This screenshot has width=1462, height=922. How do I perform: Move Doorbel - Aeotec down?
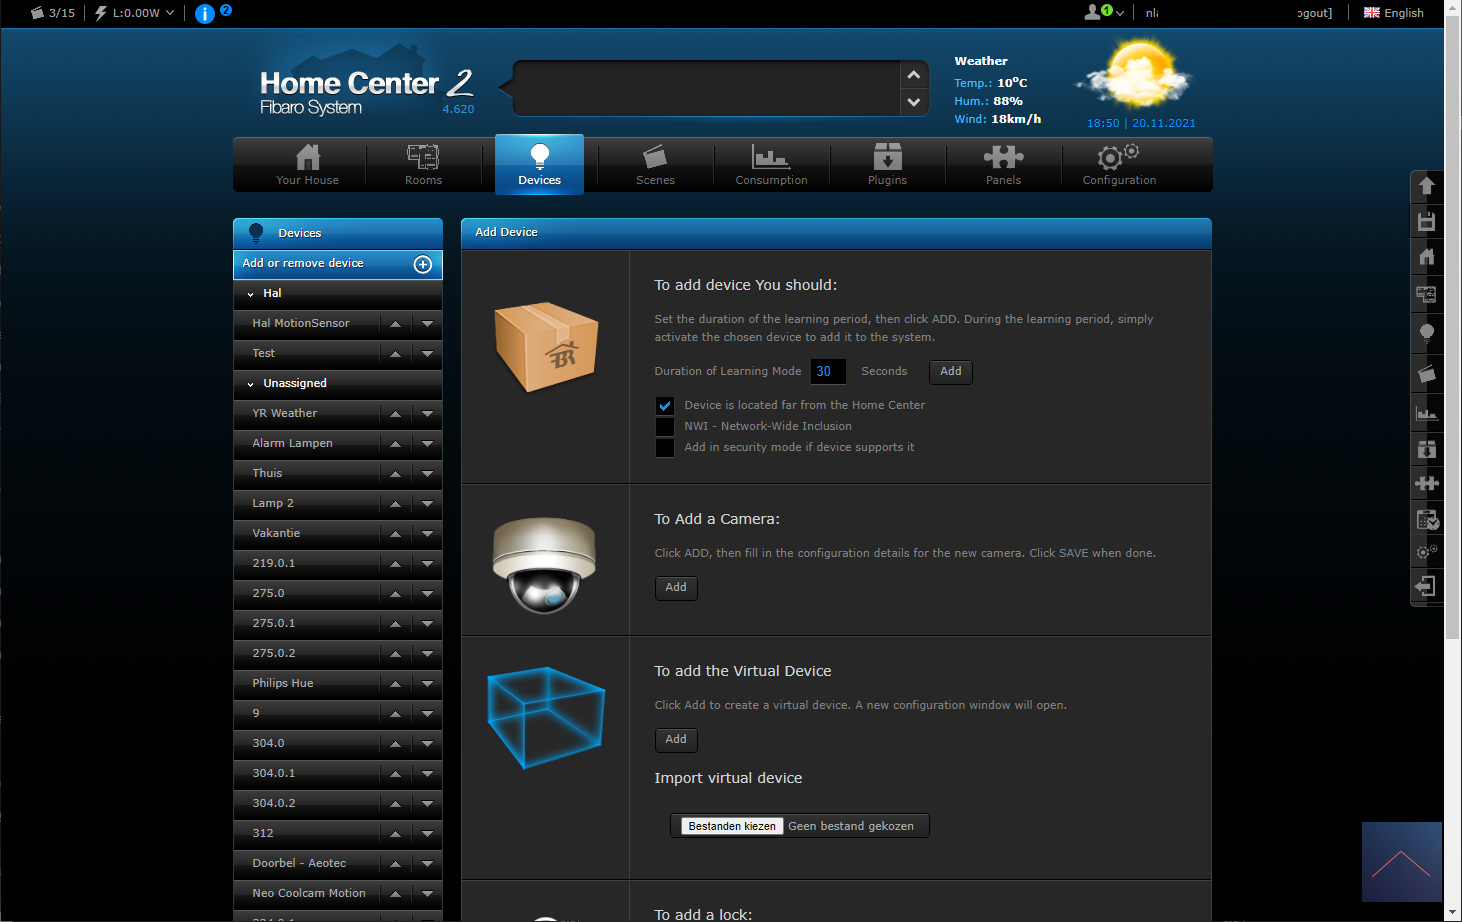[x=427, y=864]
